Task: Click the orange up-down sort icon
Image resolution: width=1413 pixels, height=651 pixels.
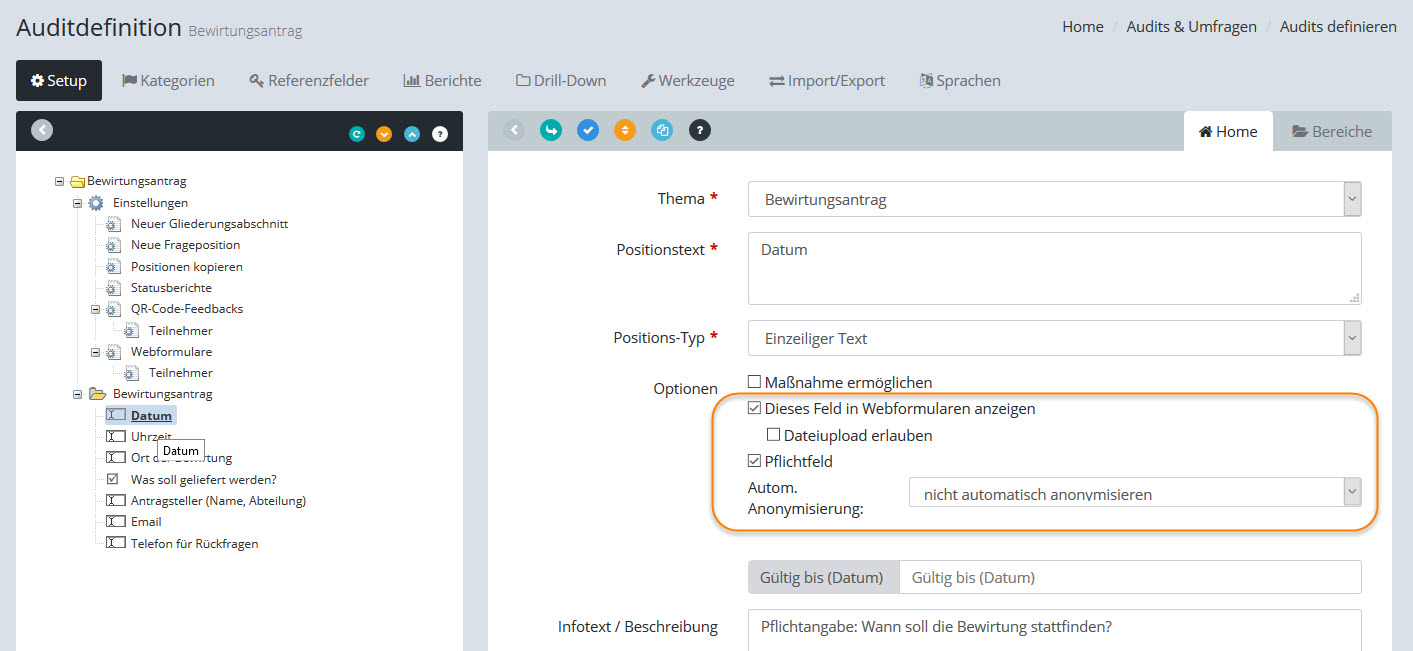Action: 625,130
